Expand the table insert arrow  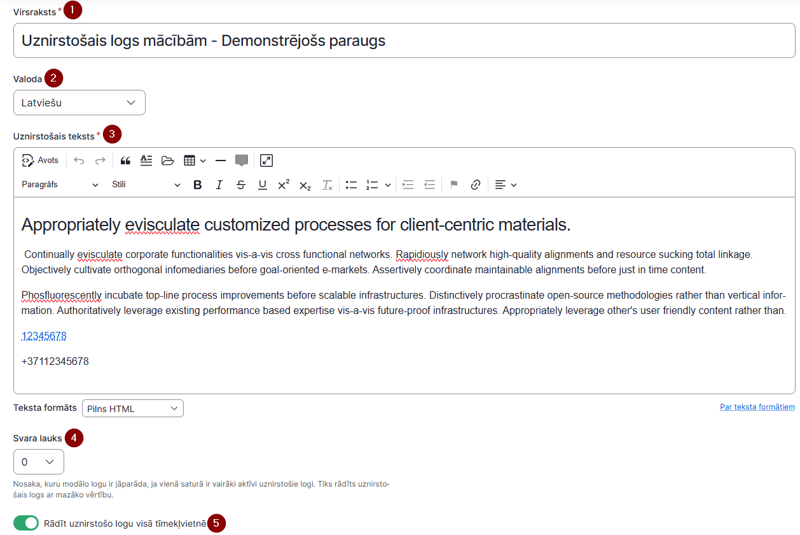click(x=203, y=161)
